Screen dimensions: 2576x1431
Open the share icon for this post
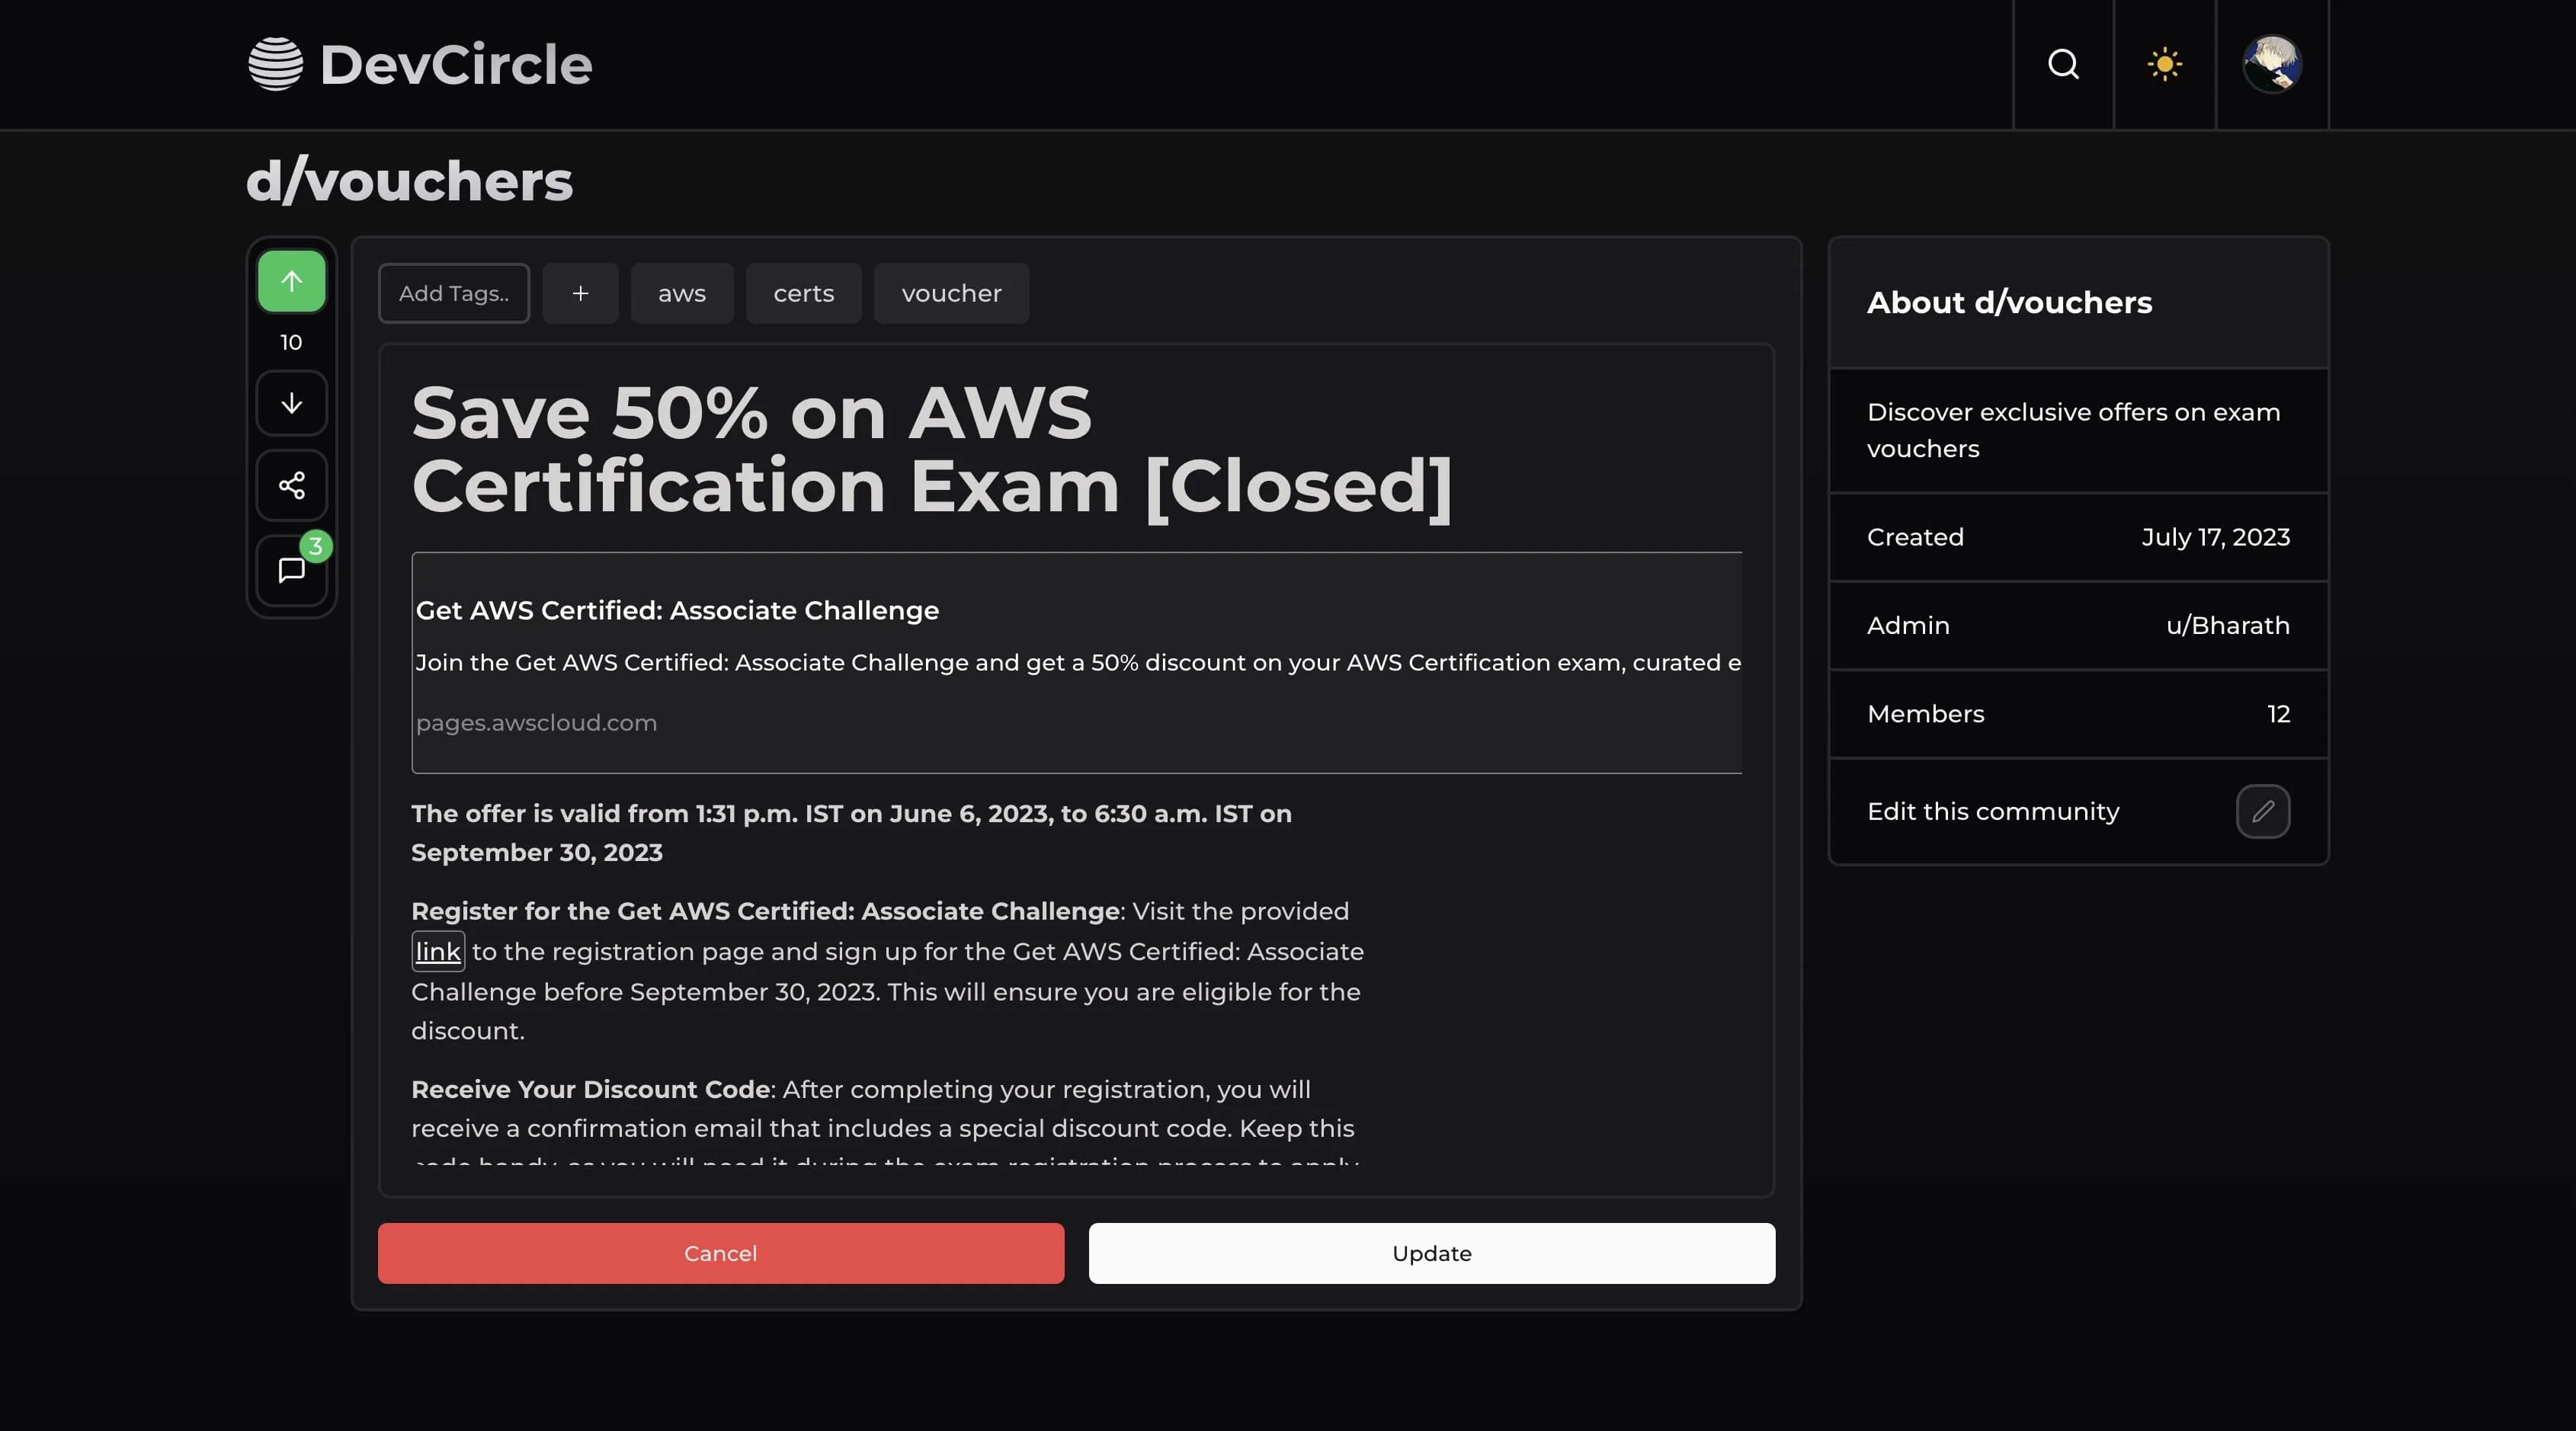pyautogui.click(x=291, y=486)
